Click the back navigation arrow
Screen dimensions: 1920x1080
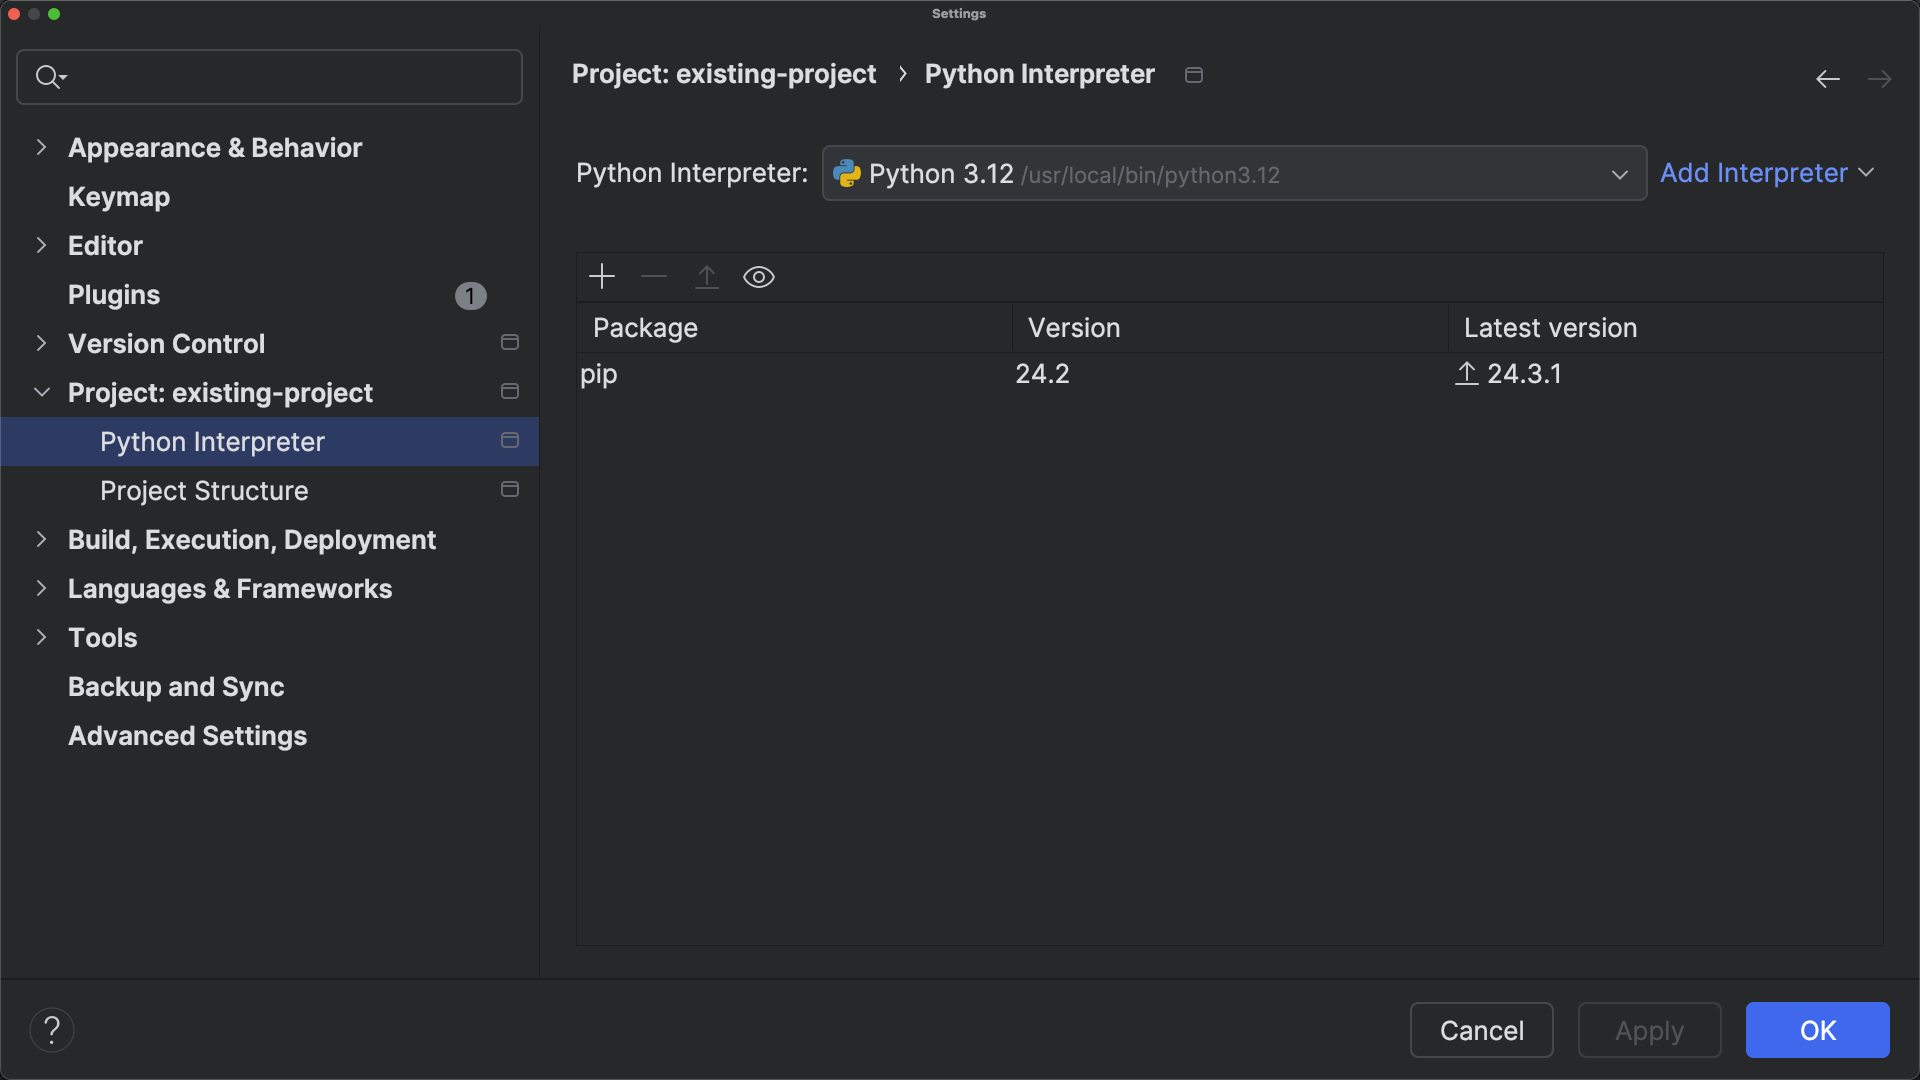click(x=1827, y=79)
